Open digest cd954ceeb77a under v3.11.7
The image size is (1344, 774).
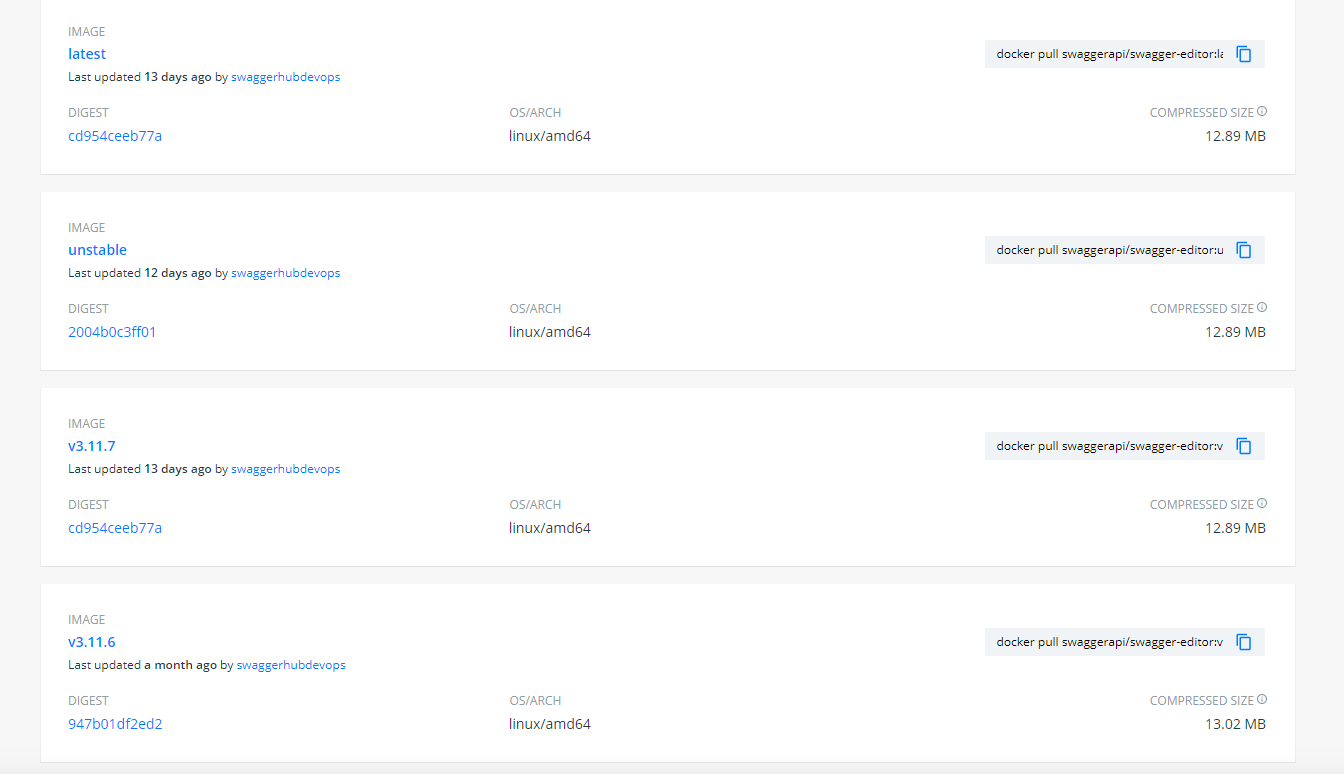tap(115, 527)
